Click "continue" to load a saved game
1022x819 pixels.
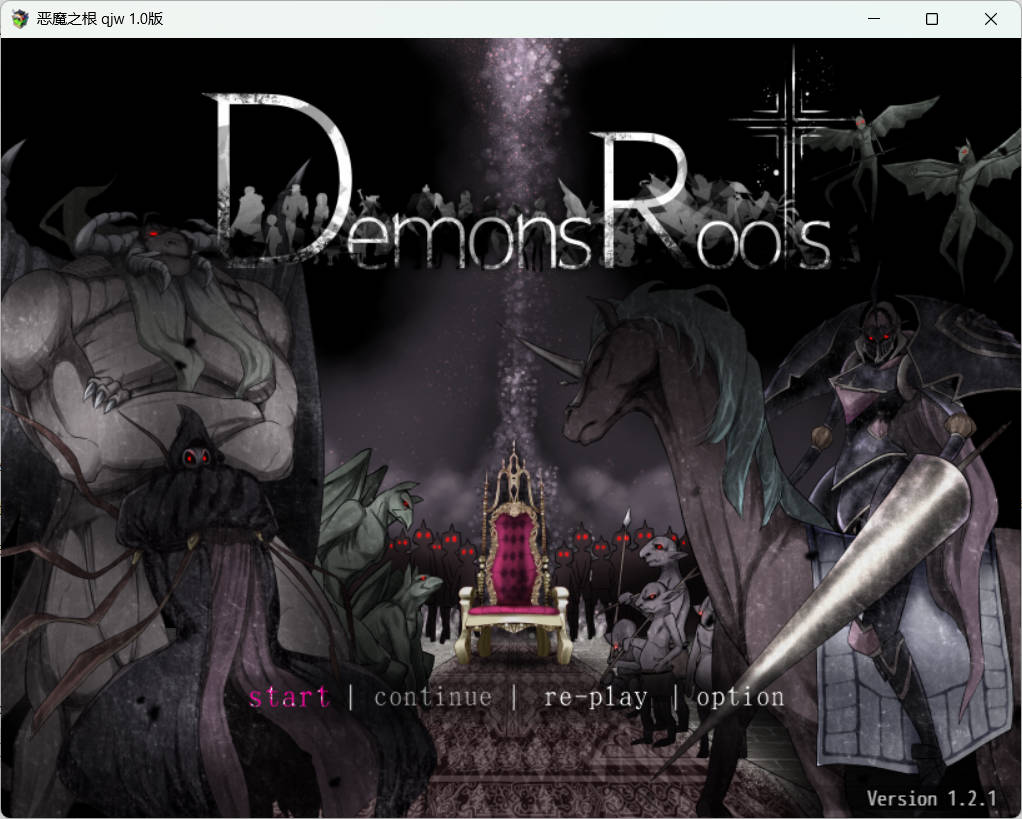click(x=432, y=697)
